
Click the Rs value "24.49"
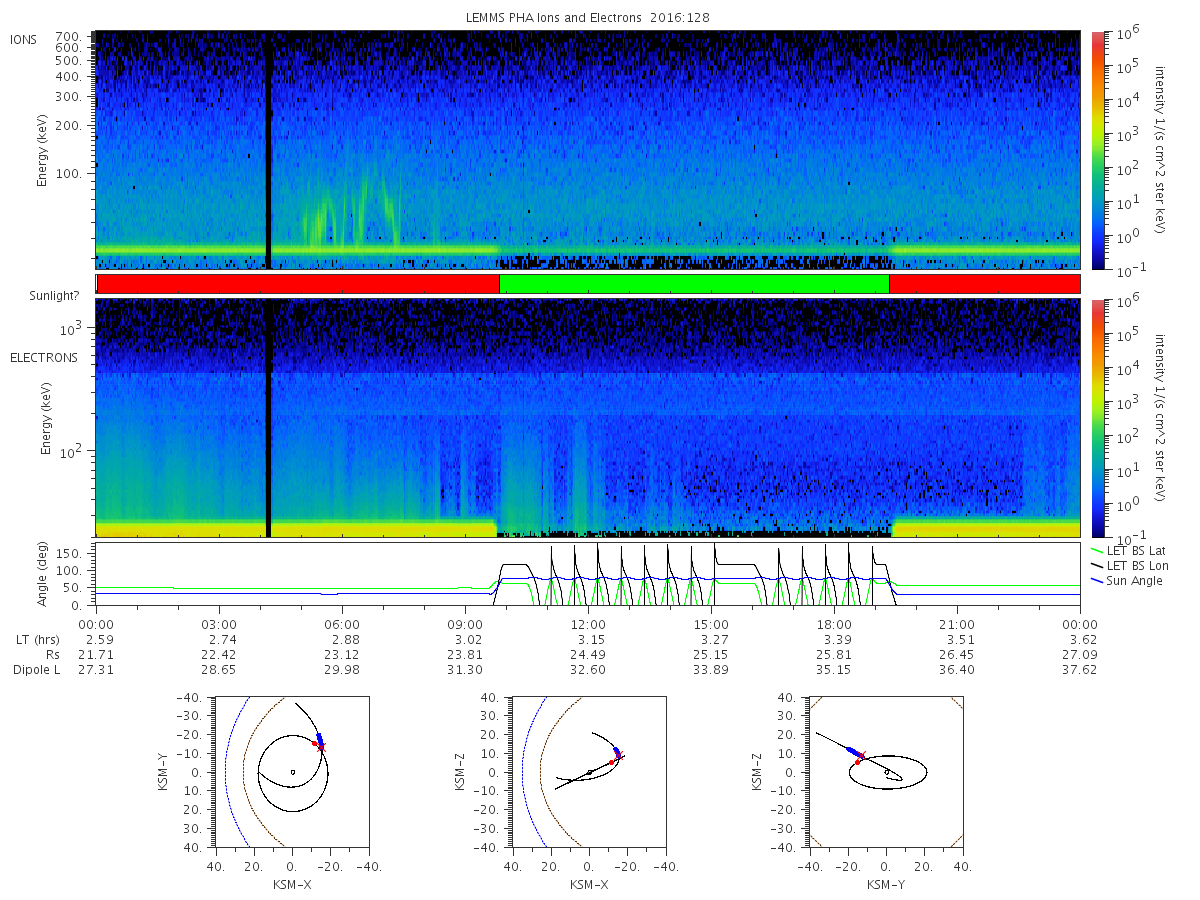coord(588,654)
